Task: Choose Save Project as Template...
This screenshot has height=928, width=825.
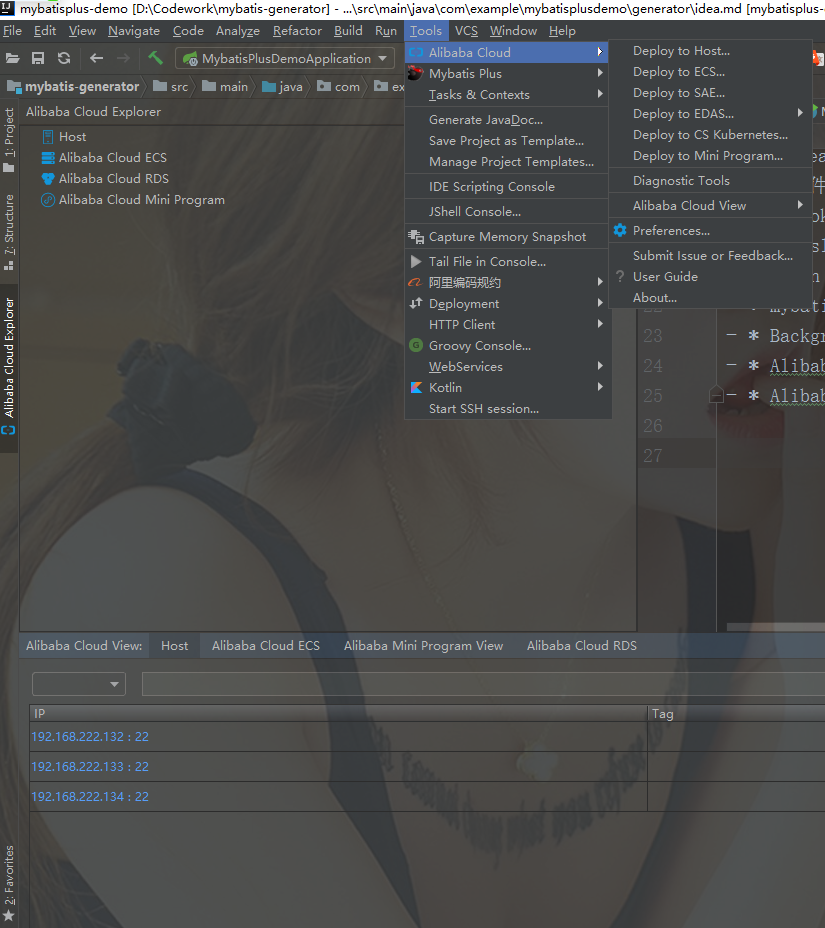Action: (x=507, y=141)
